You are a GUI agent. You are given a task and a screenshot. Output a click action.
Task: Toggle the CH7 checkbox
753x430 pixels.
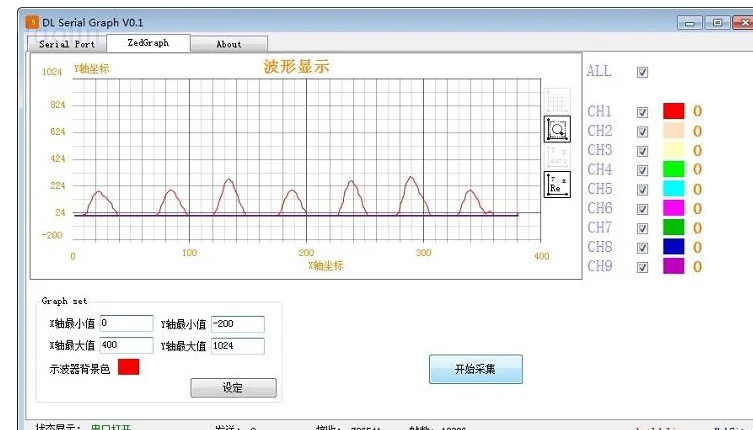click(642, 228)
